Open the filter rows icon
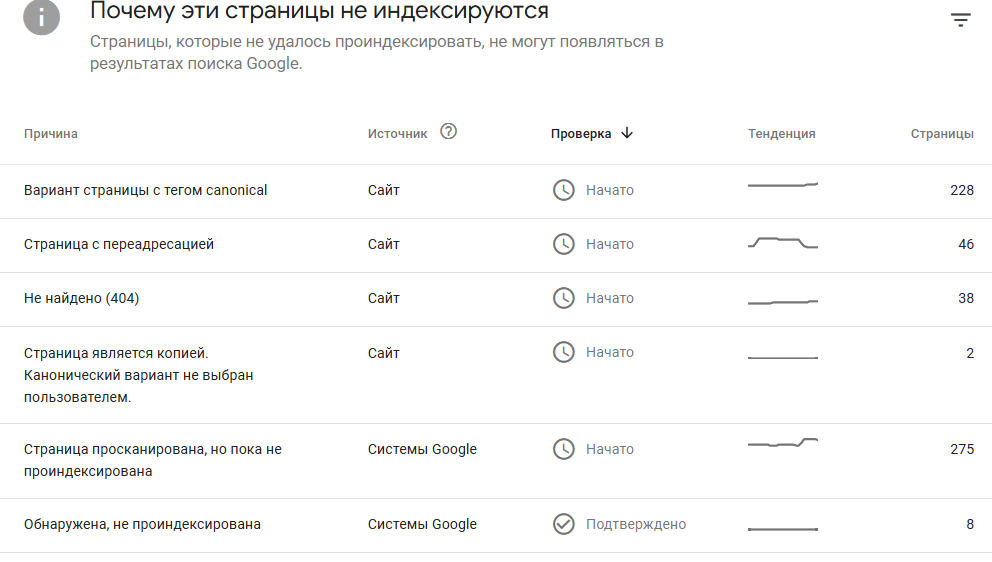 [x=960, y=20]
